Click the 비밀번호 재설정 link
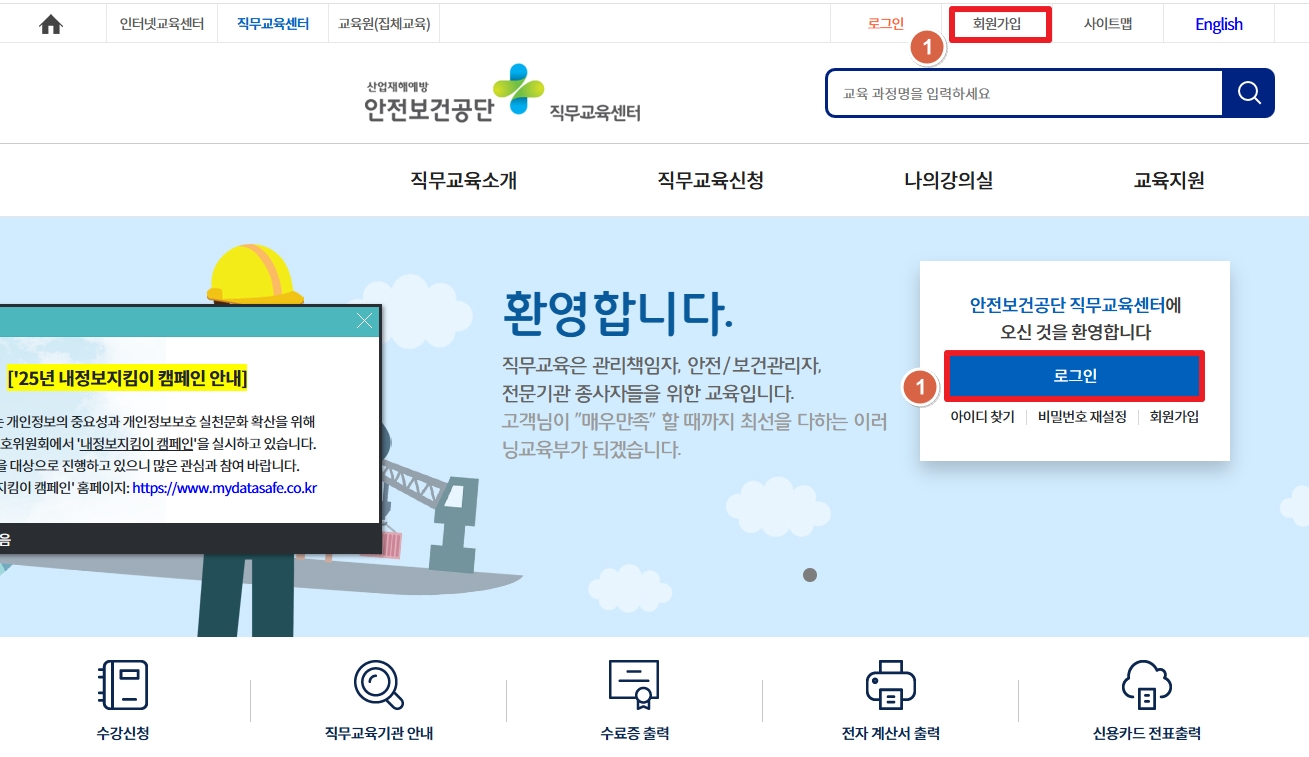The width and height of the screenshot is (1309, 757). (1082, 417)
